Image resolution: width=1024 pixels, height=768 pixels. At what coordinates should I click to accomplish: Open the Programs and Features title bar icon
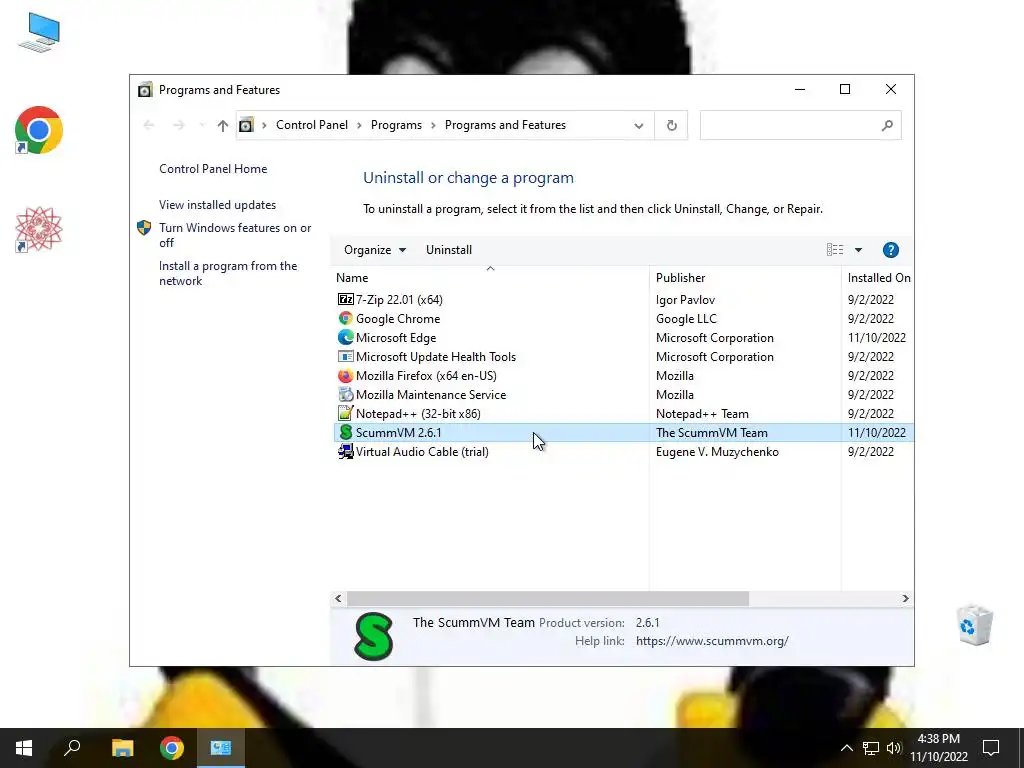point(145,90)
